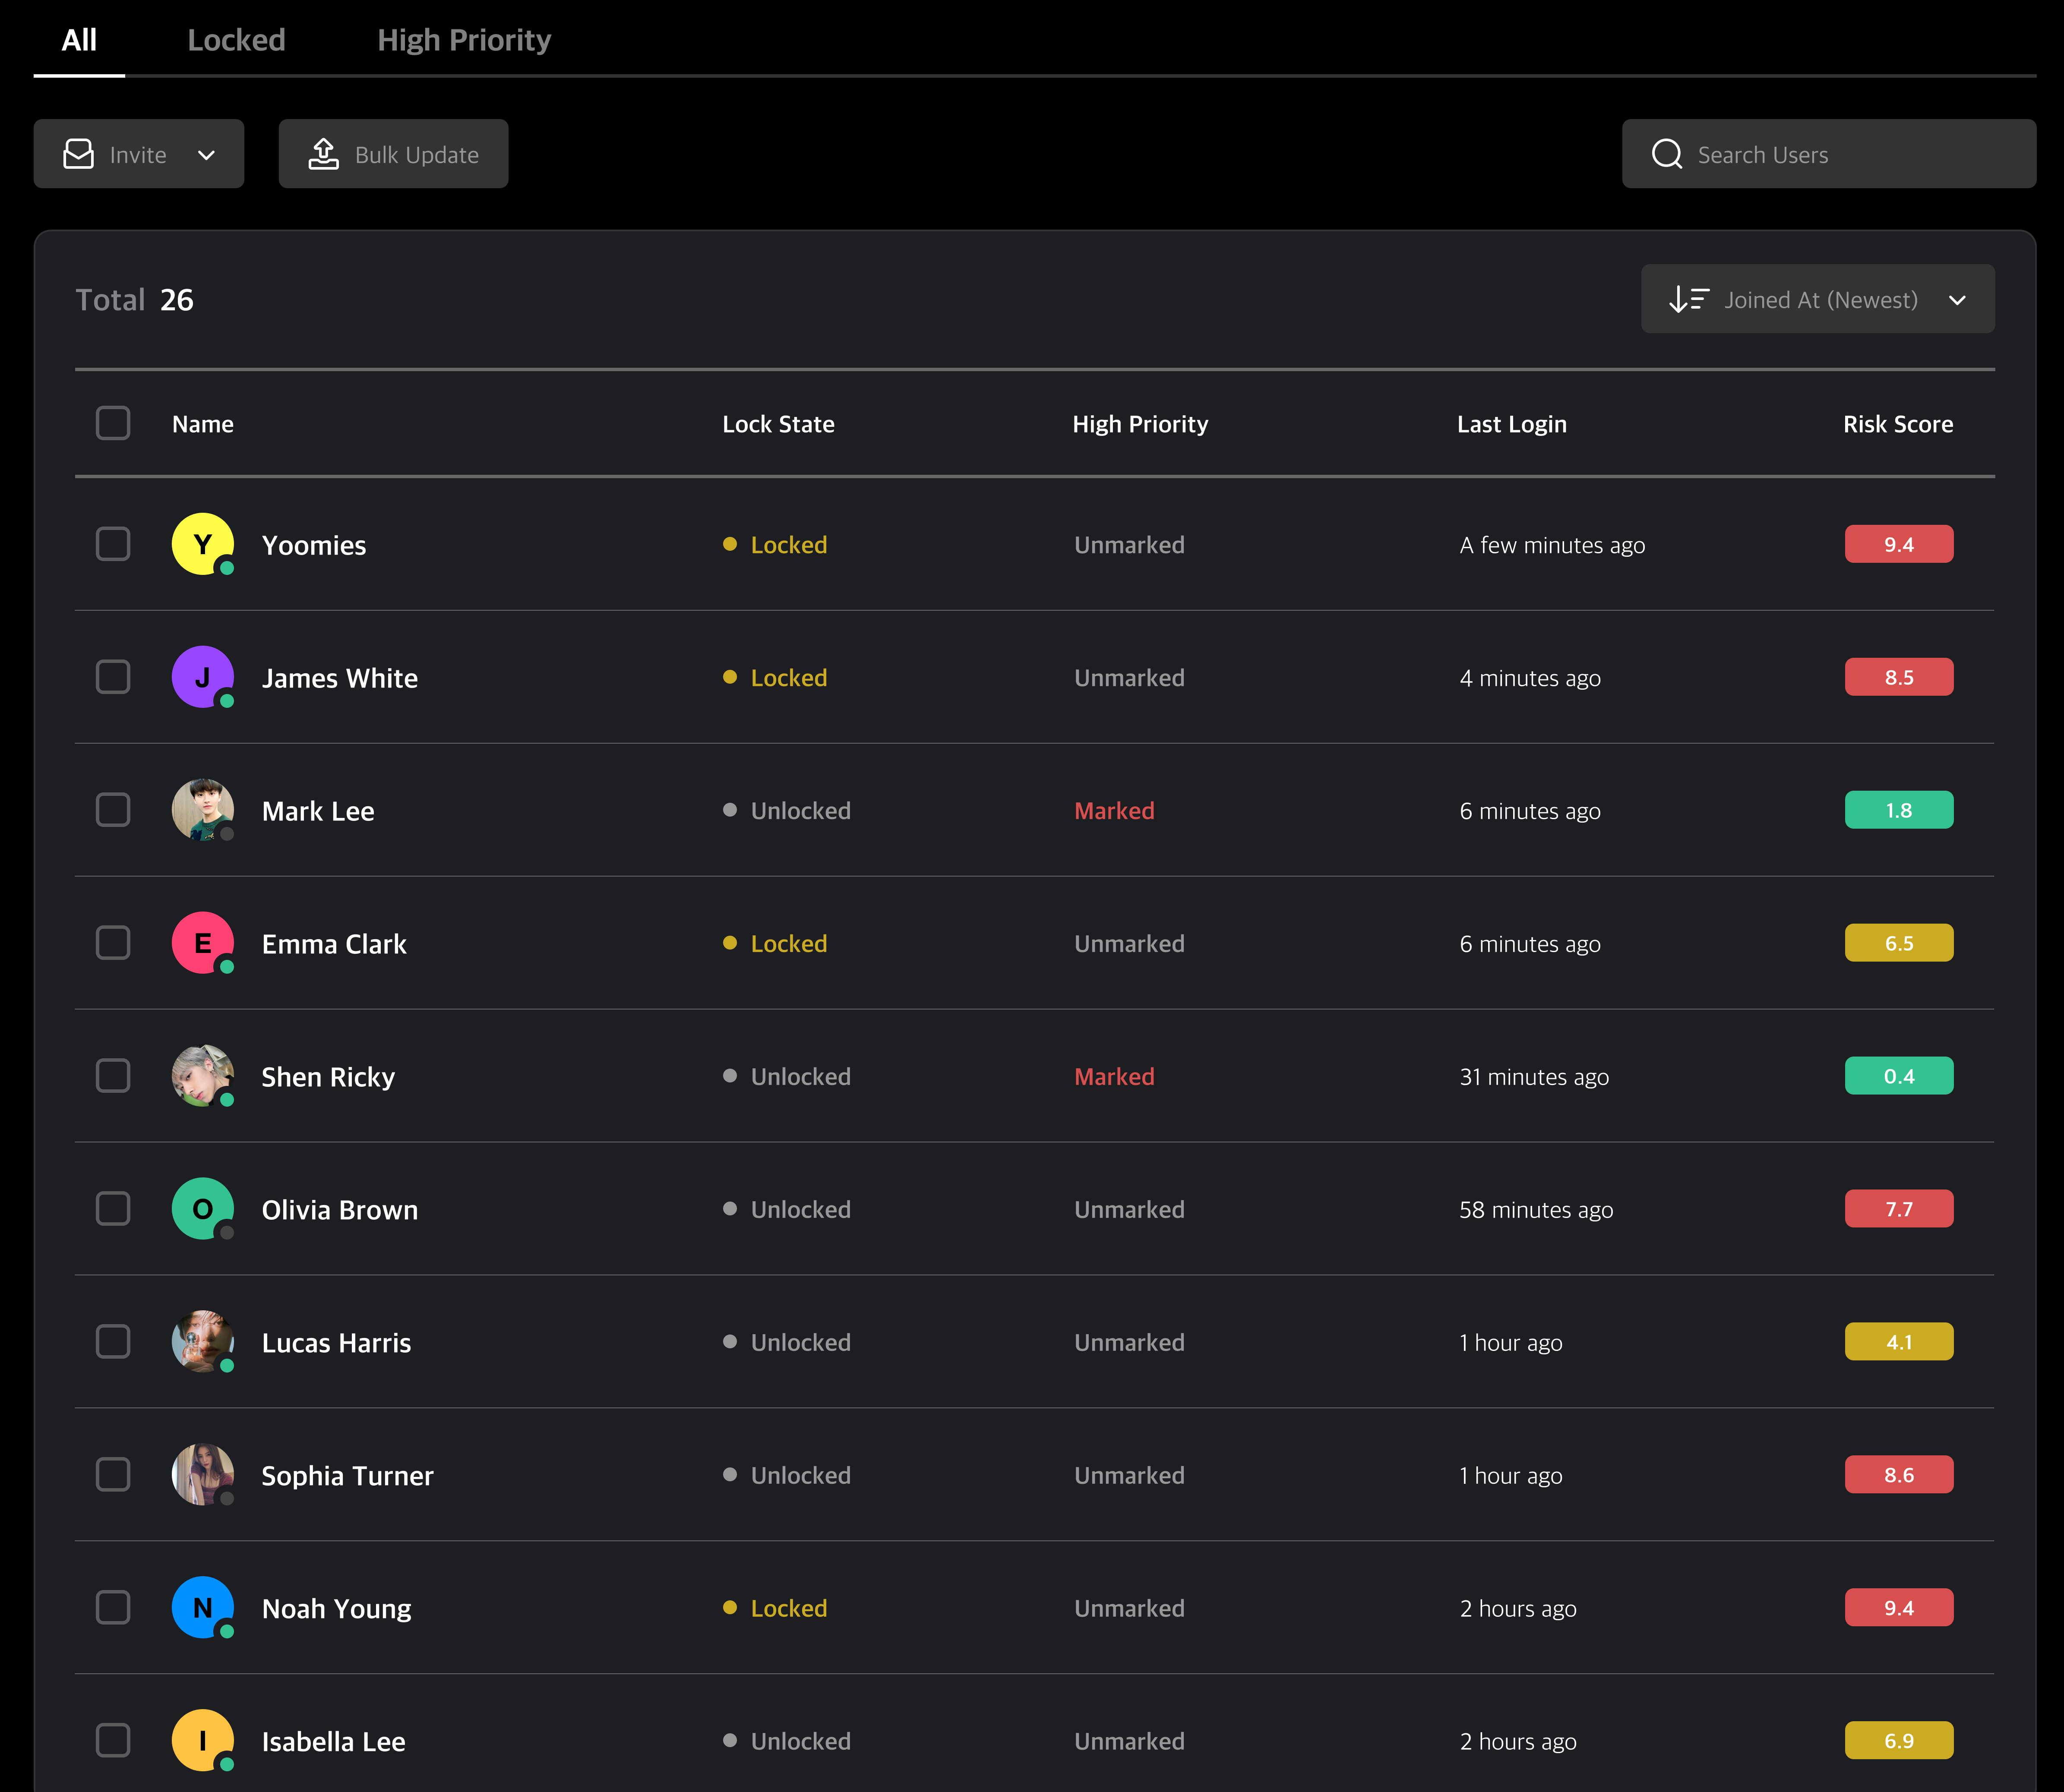Click the upload icon on Bulk Update
The height and width of the screenshot is (1792, 2064).
[x=323, y=154]
